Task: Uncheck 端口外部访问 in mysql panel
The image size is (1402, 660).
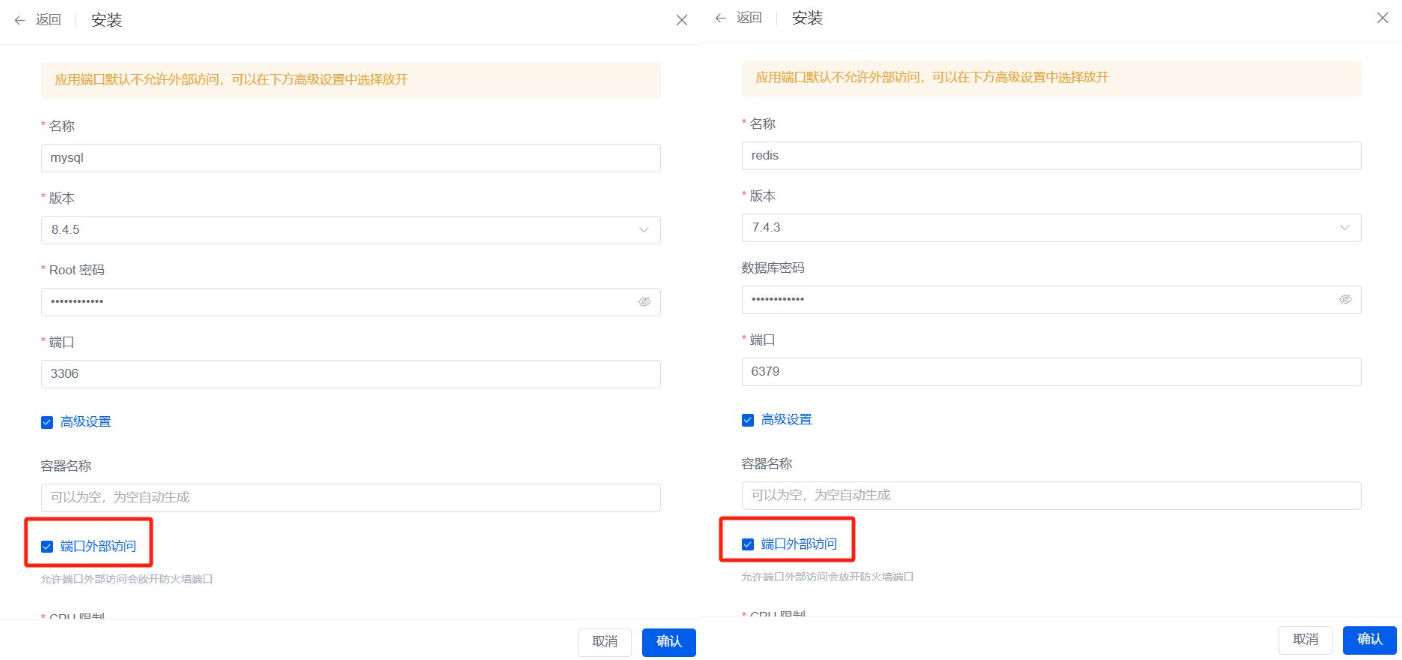Action: [x=47, y=546]
